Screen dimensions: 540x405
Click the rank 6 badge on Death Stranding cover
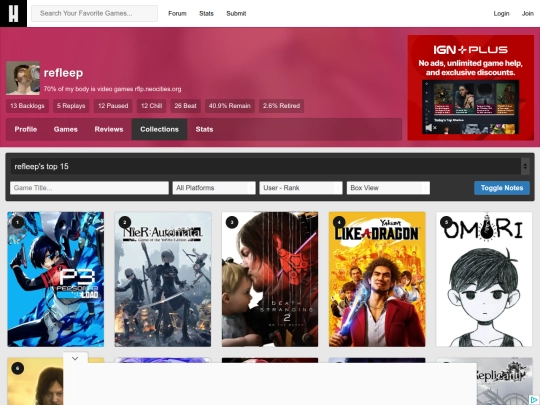click(x=18, y=368)
